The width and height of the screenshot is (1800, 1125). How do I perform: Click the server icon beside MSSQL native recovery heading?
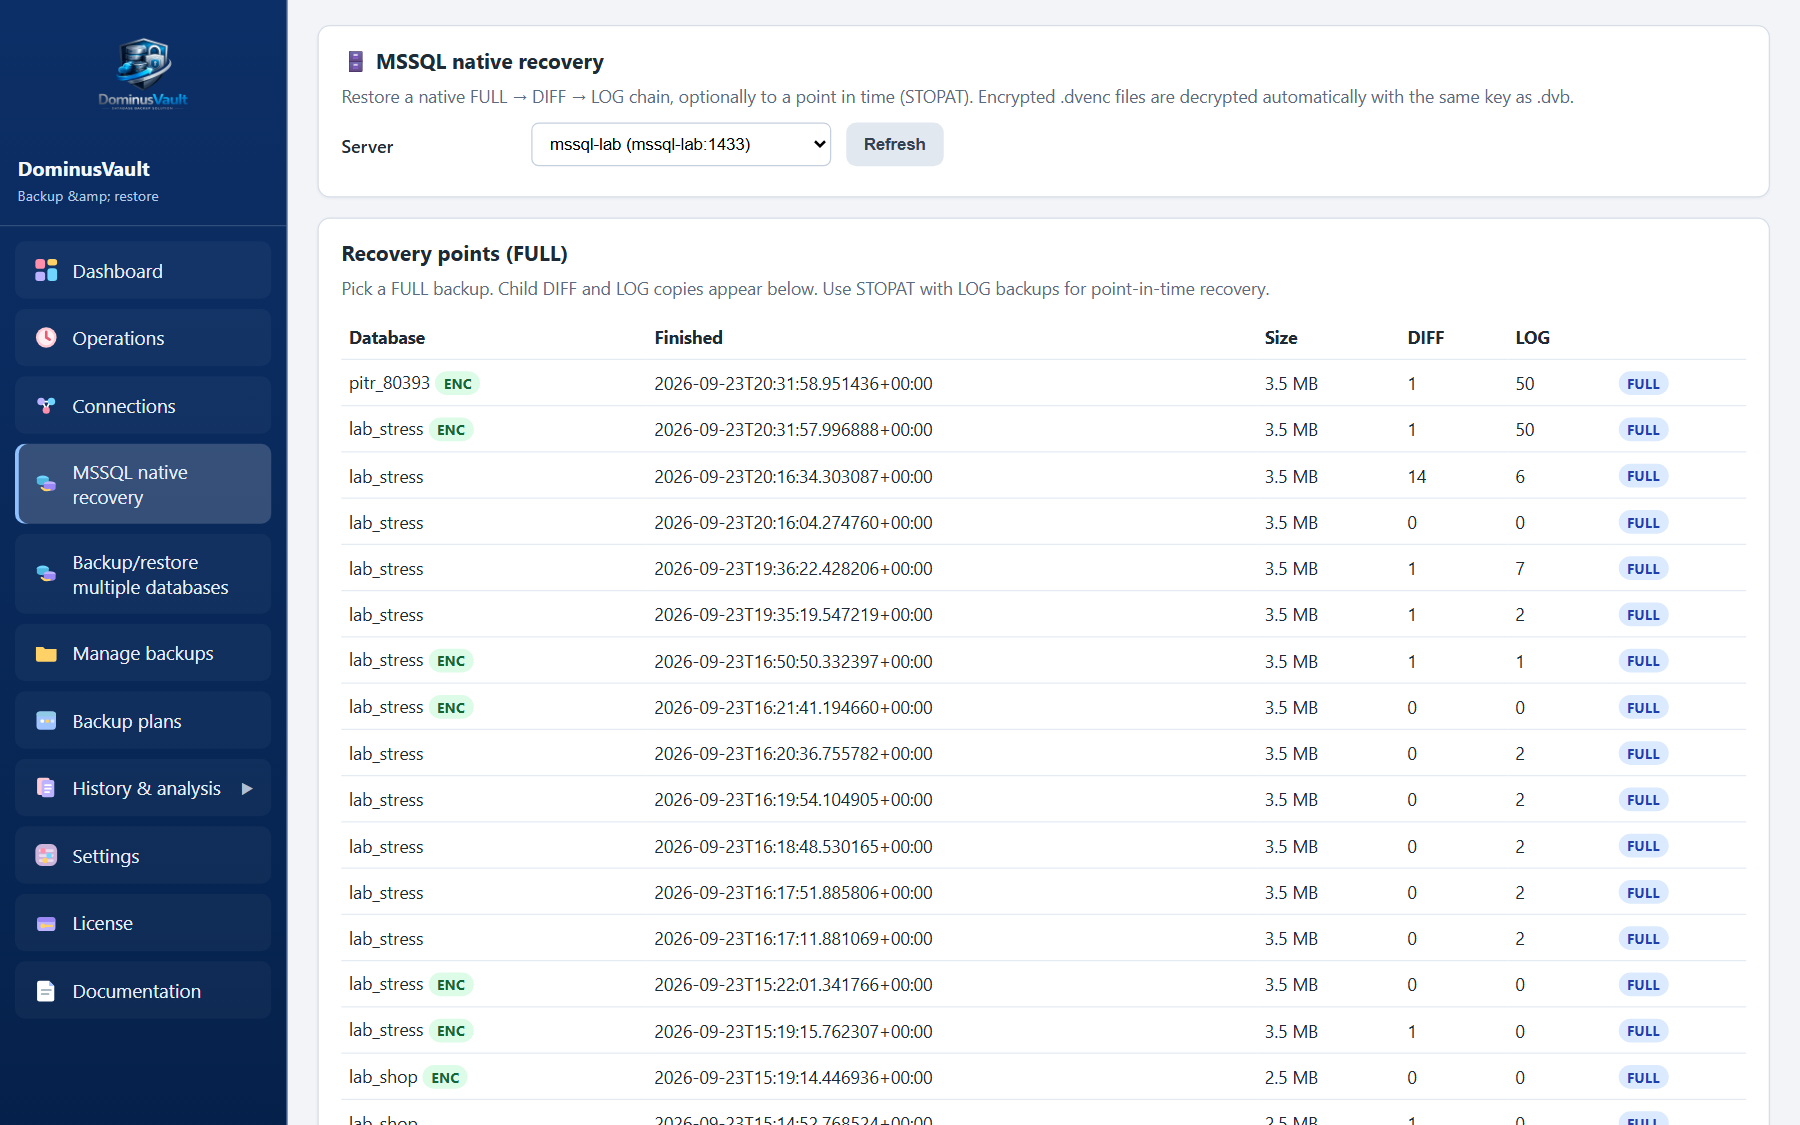355,62
